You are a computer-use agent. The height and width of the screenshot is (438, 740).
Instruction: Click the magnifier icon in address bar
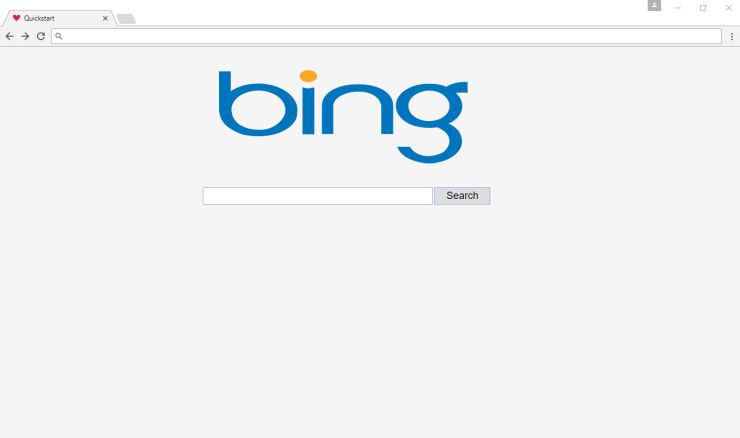[59, 36]
